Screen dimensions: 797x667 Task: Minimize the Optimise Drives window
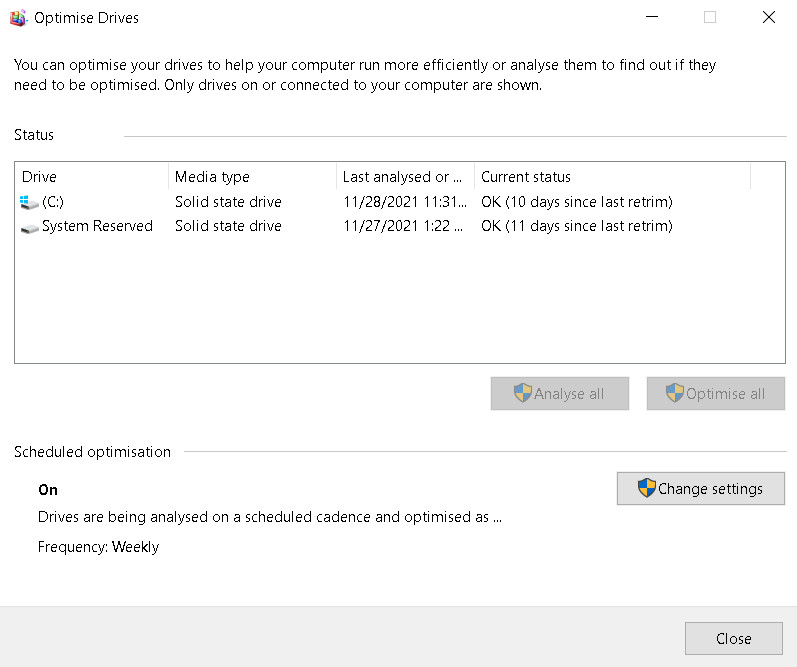click(652, 17)
